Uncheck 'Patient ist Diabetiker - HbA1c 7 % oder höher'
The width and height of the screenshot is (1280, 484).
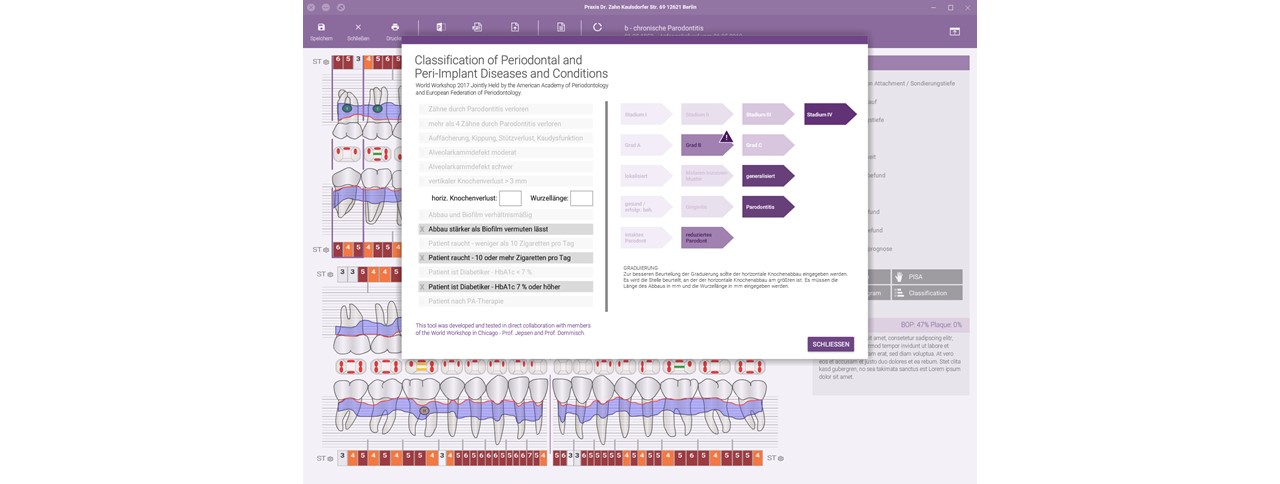pos(423,287)
